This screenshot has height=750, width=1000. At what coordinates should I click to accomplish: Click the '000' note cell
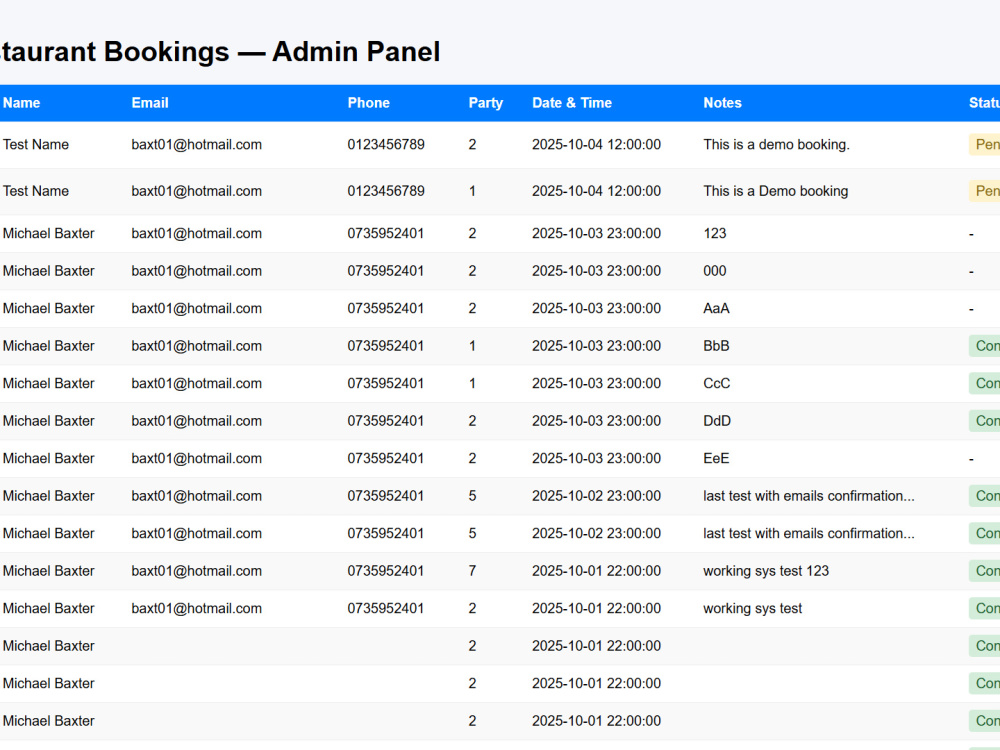(x=715, y=271)
